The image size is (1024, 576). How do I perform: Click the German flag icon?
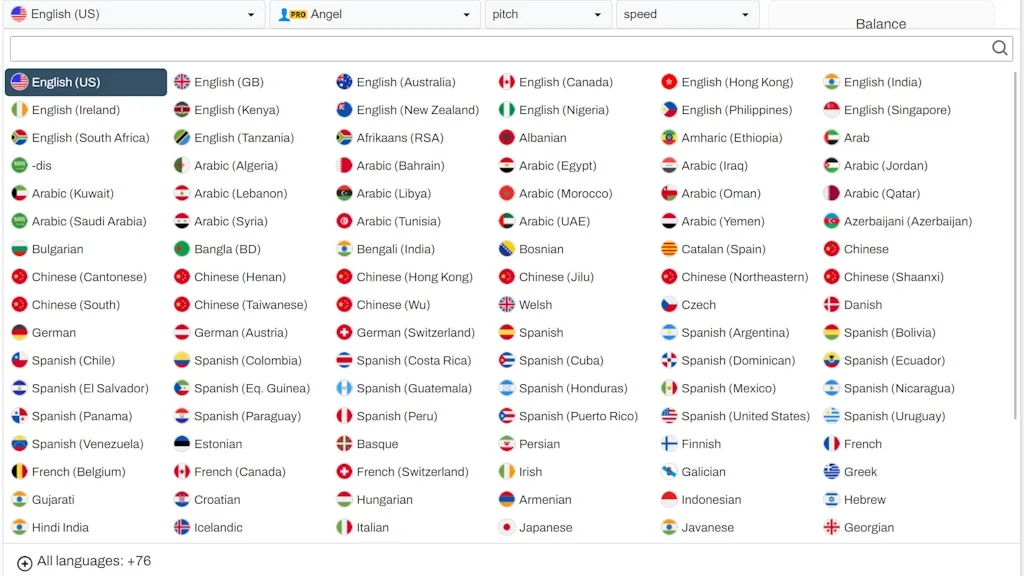coord(19,332)
